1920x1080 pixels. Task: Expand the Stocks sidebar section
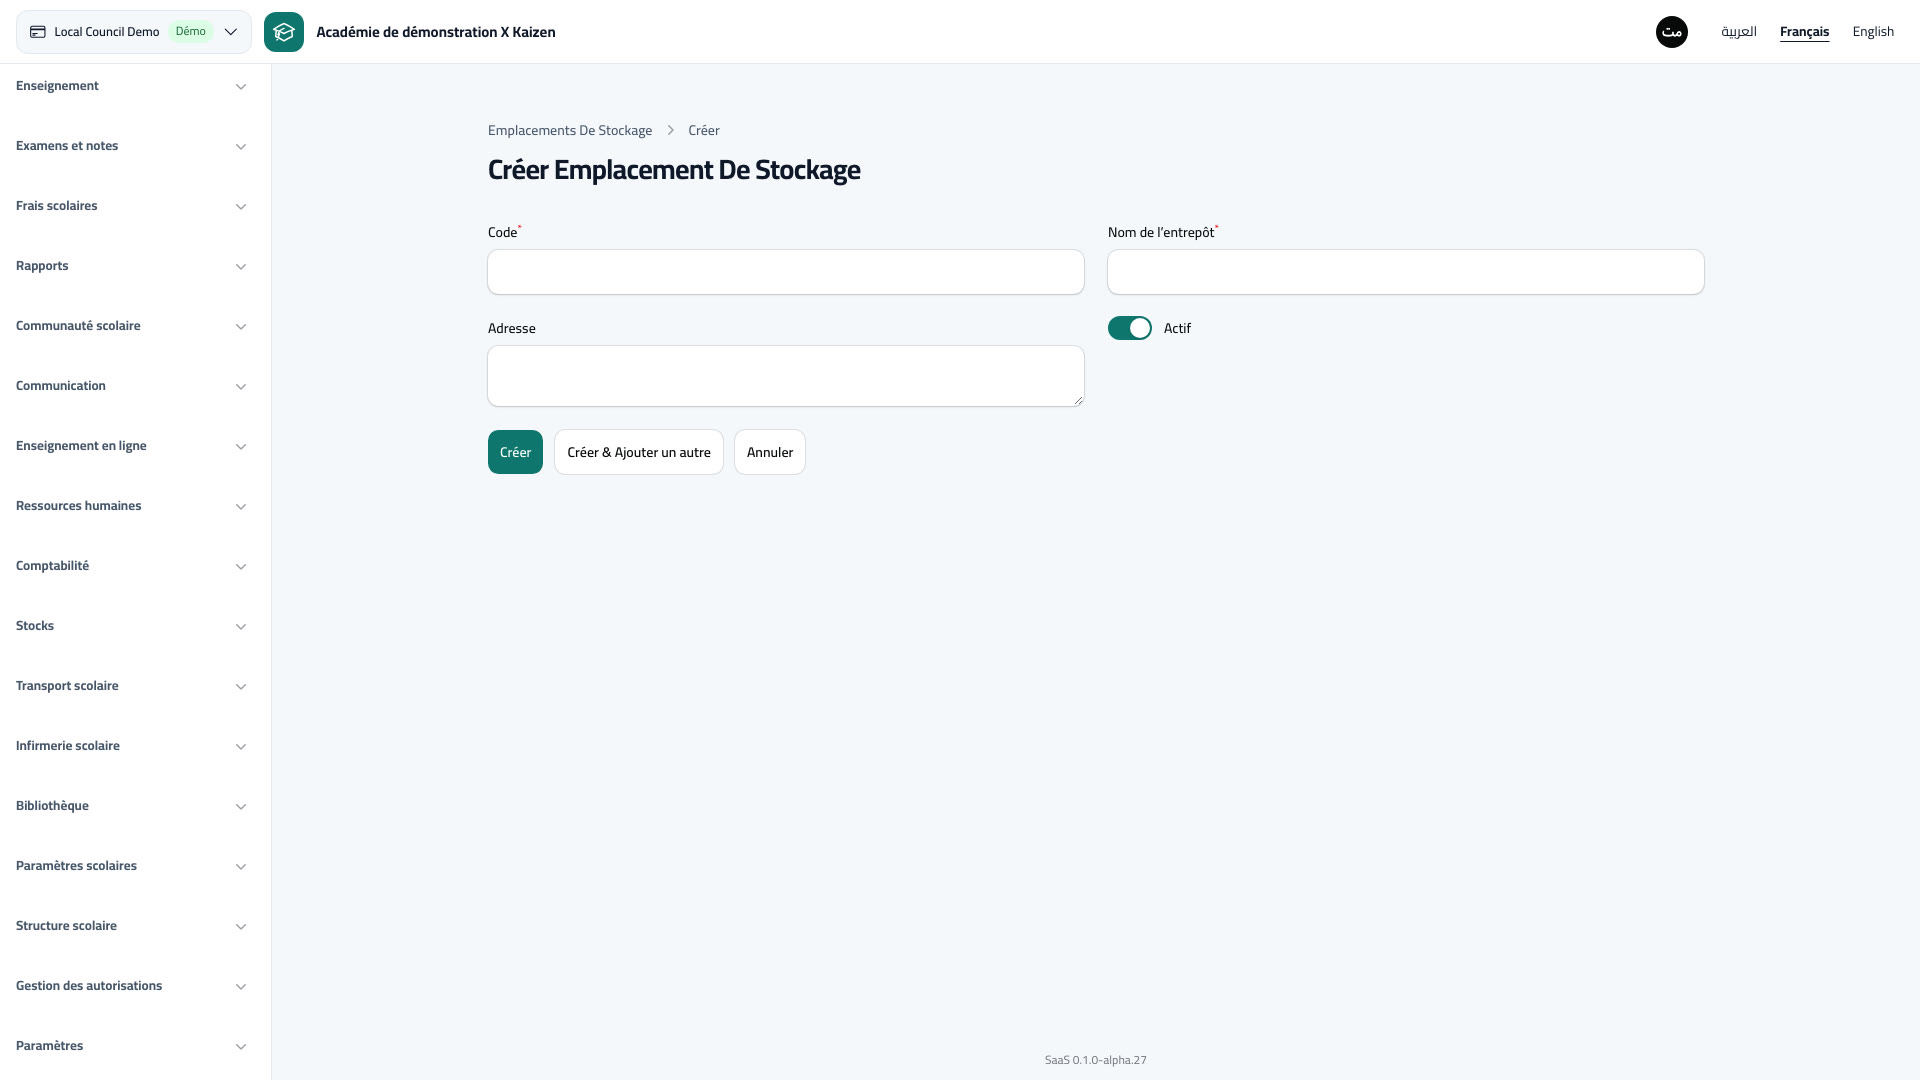pyautogui.click(x=131, y=626)
